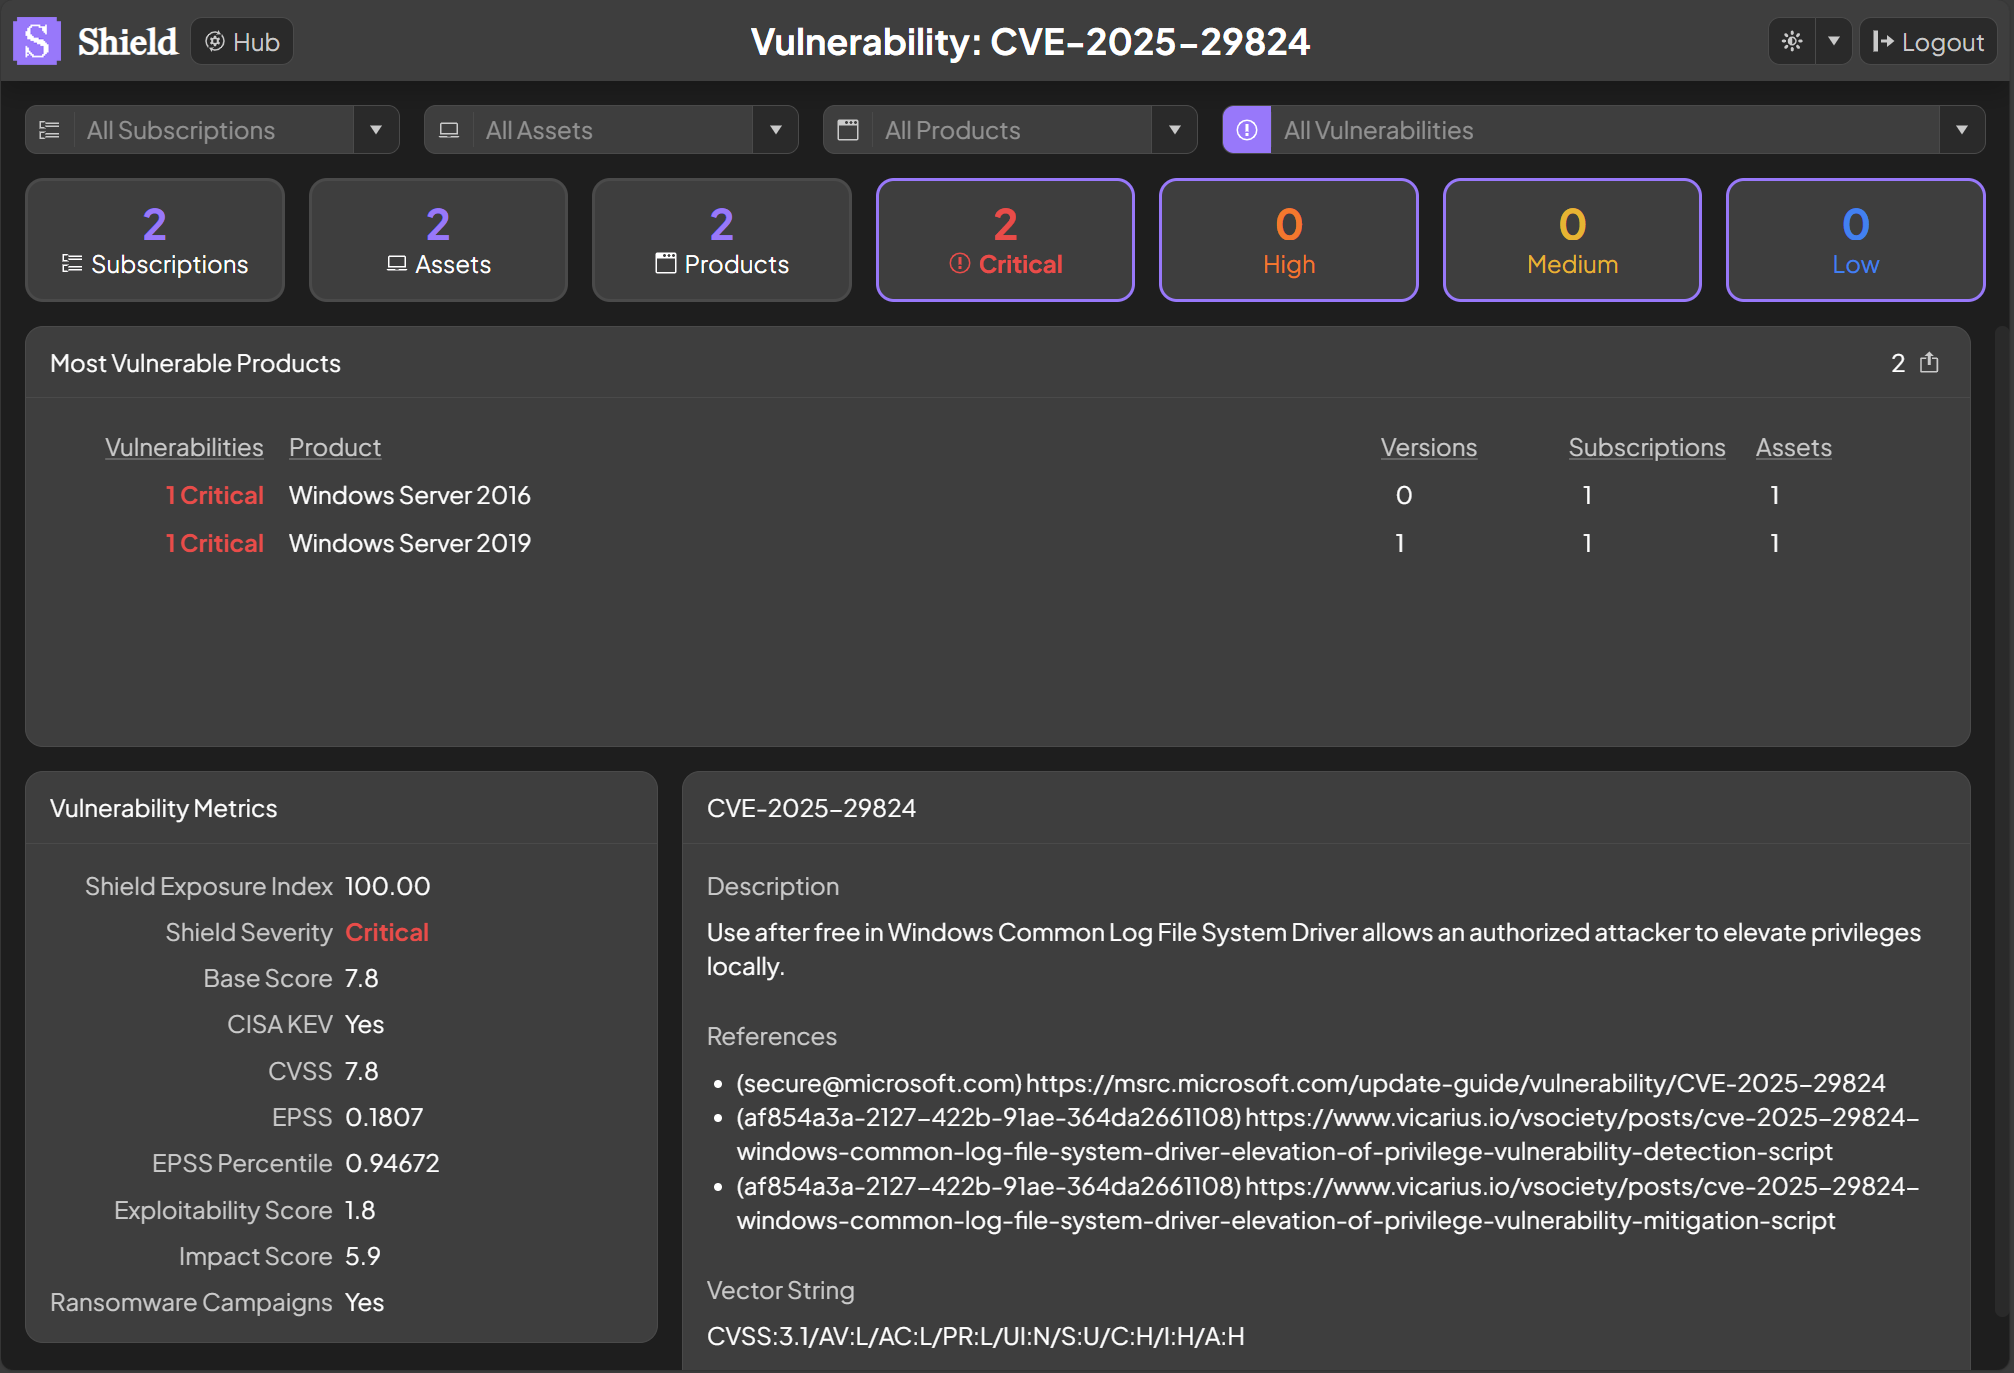Export the Most Vulnerable Products table
2014x1373 pixels.
tap(1929, 363)
